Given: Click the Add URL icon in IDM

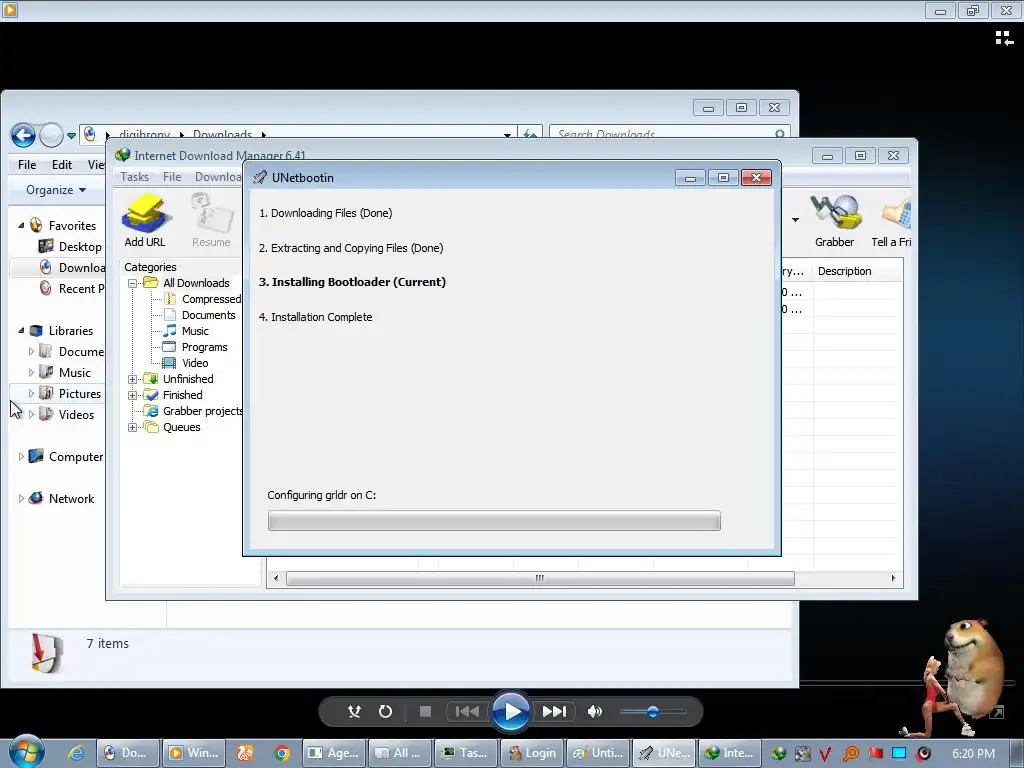Looking at the screenshot, I should (145, 220).
